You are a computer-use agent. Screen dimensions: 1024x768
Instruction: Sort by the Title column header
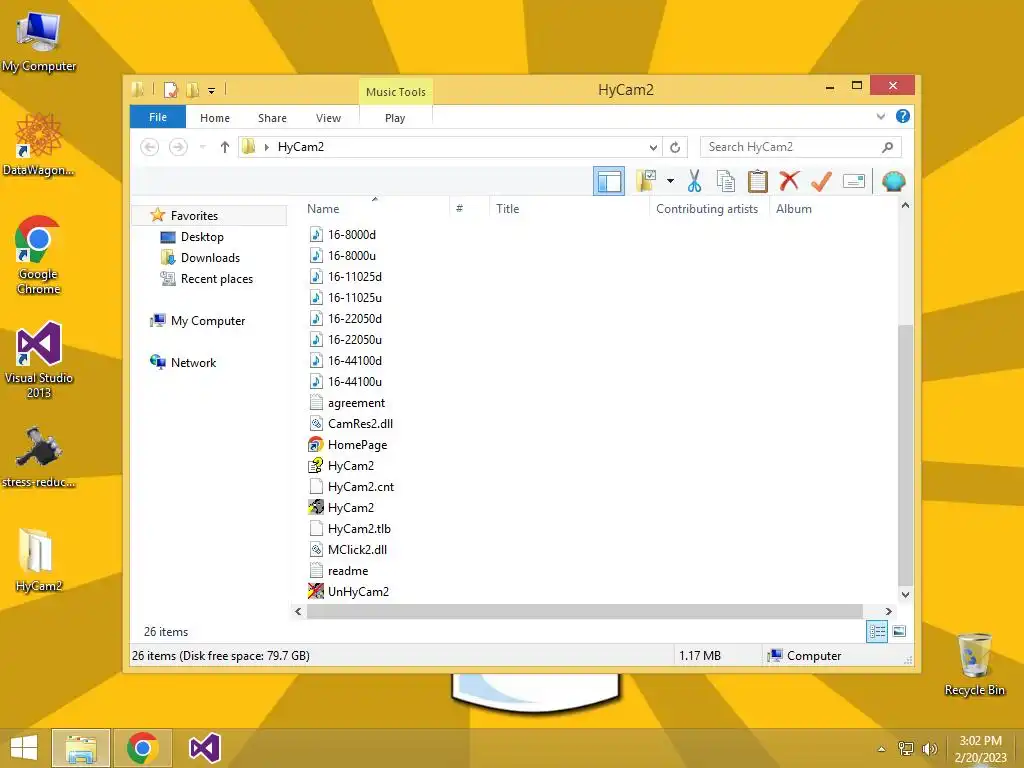click(x=507, y=208)
